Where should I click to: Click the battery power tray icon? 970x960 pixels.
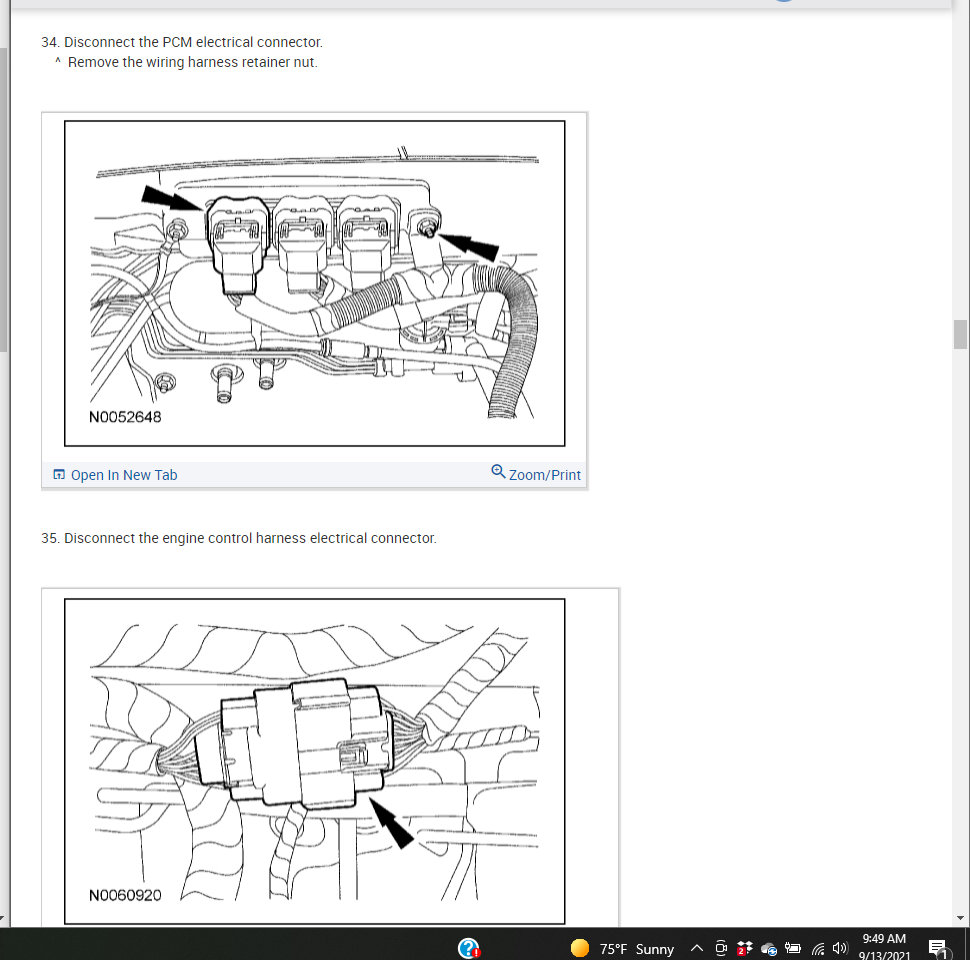[x=793, y=948]
